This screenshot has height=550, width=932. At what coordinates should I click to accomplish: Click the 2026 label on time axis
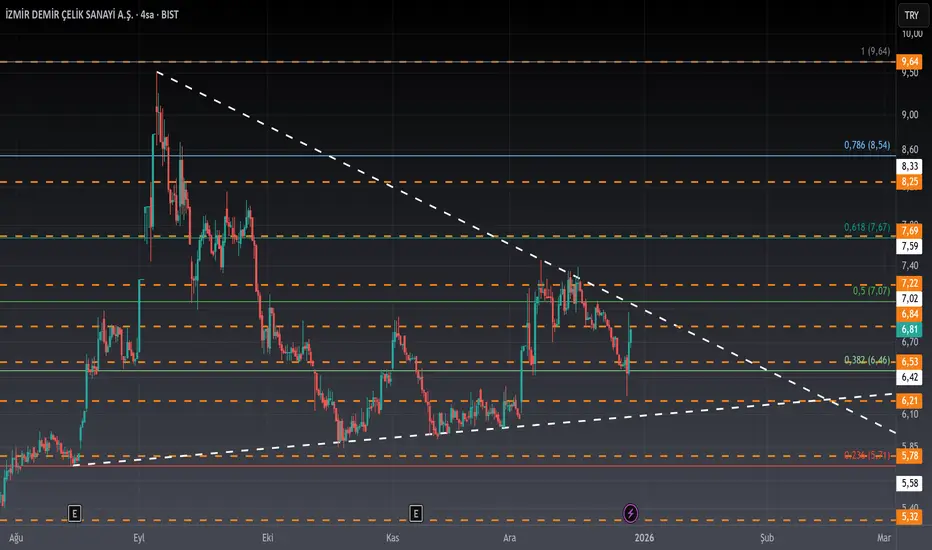click(644, 538)
